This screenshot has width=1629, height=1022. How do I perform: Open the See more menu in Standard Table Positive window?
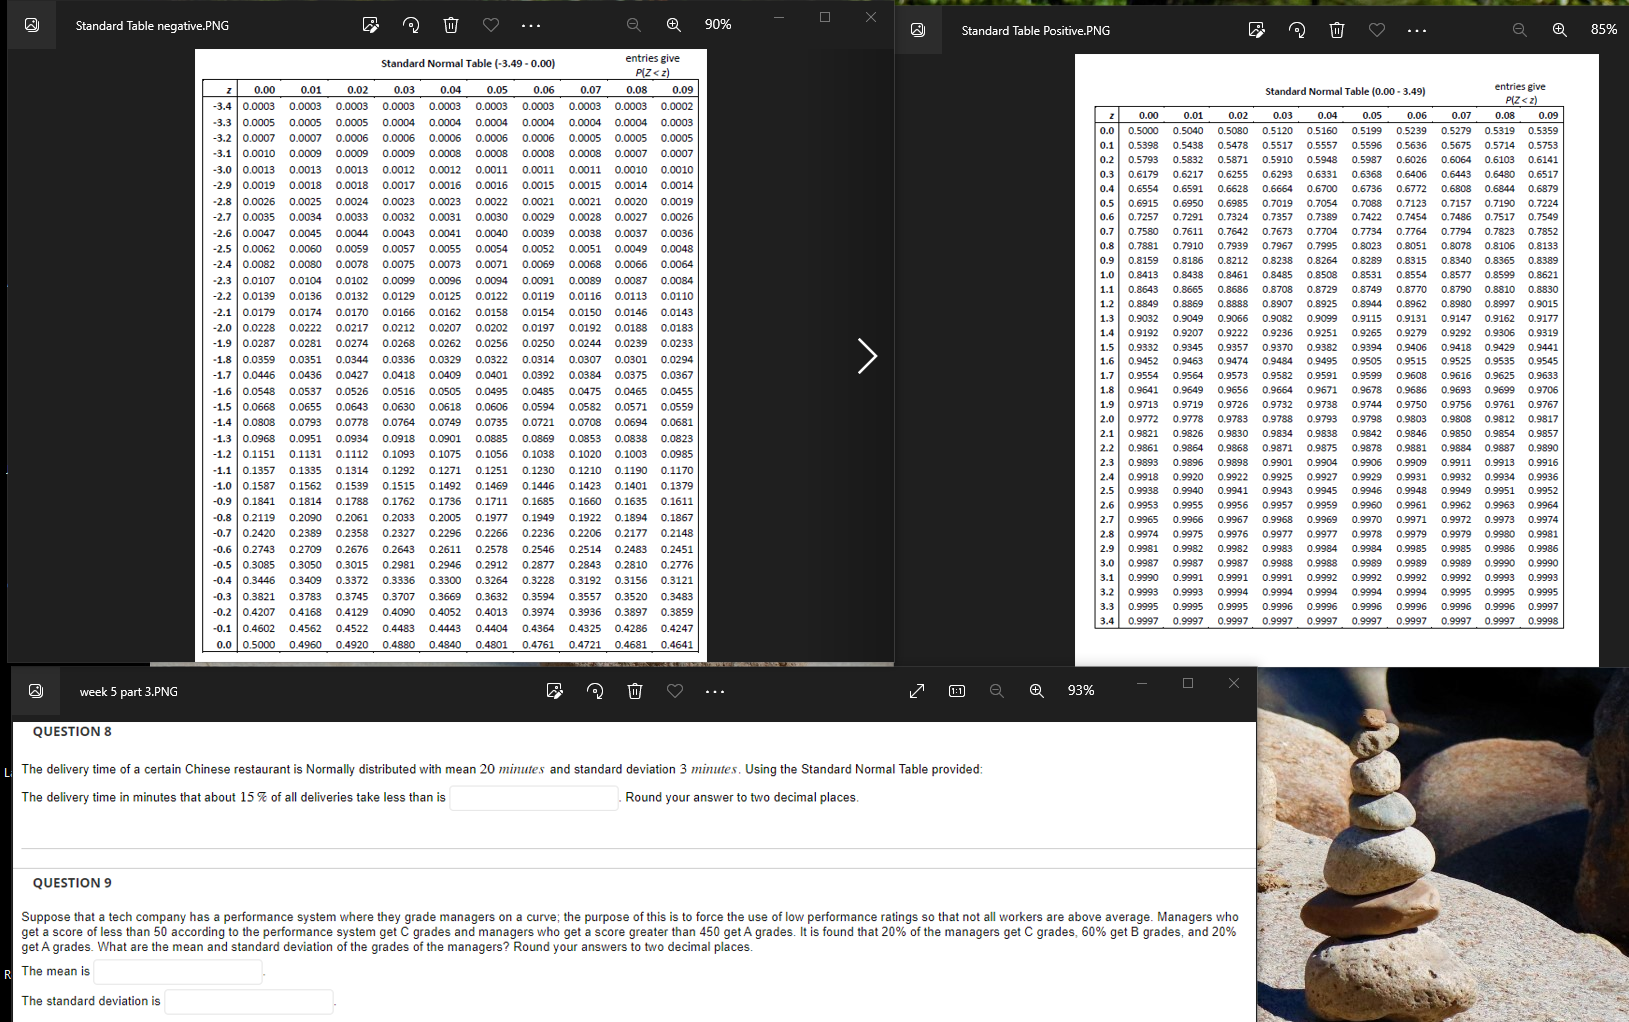(x=1417, y=30)
